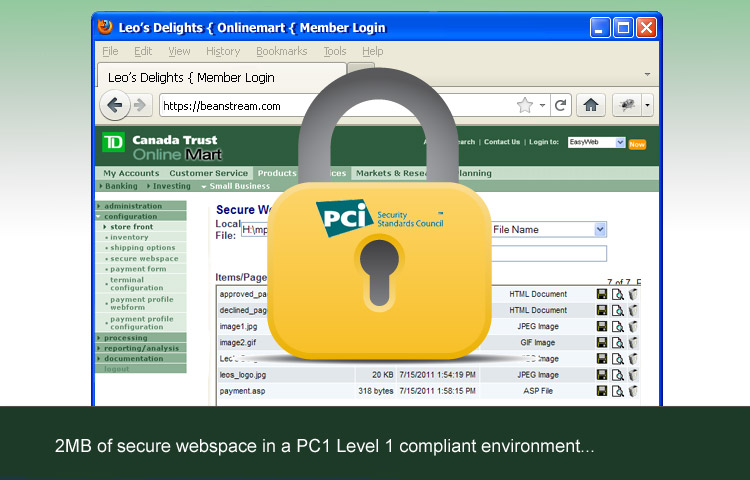The image size is (750, 480).
Task: Open the Edit menu
Action: [143, 51]
